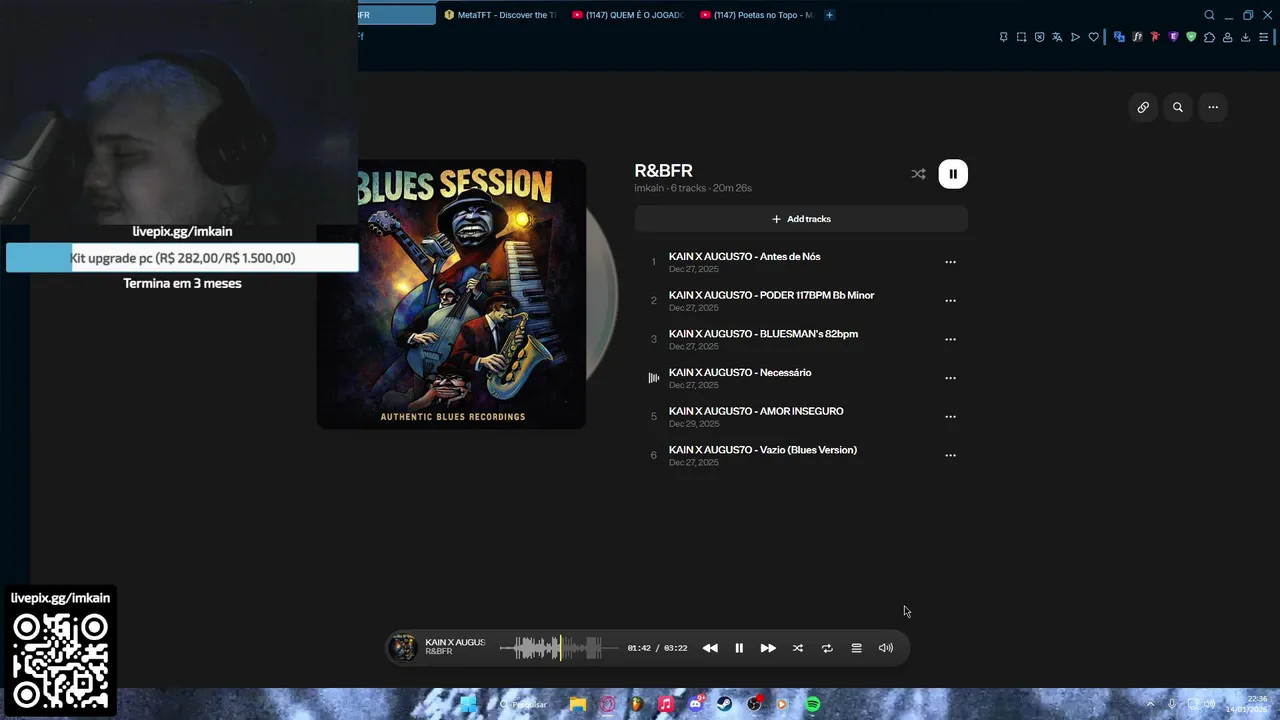The image size is (1280, 720).
Task: Open options for track BLUESMAN's 82bpm
Action: coord(950,339)
